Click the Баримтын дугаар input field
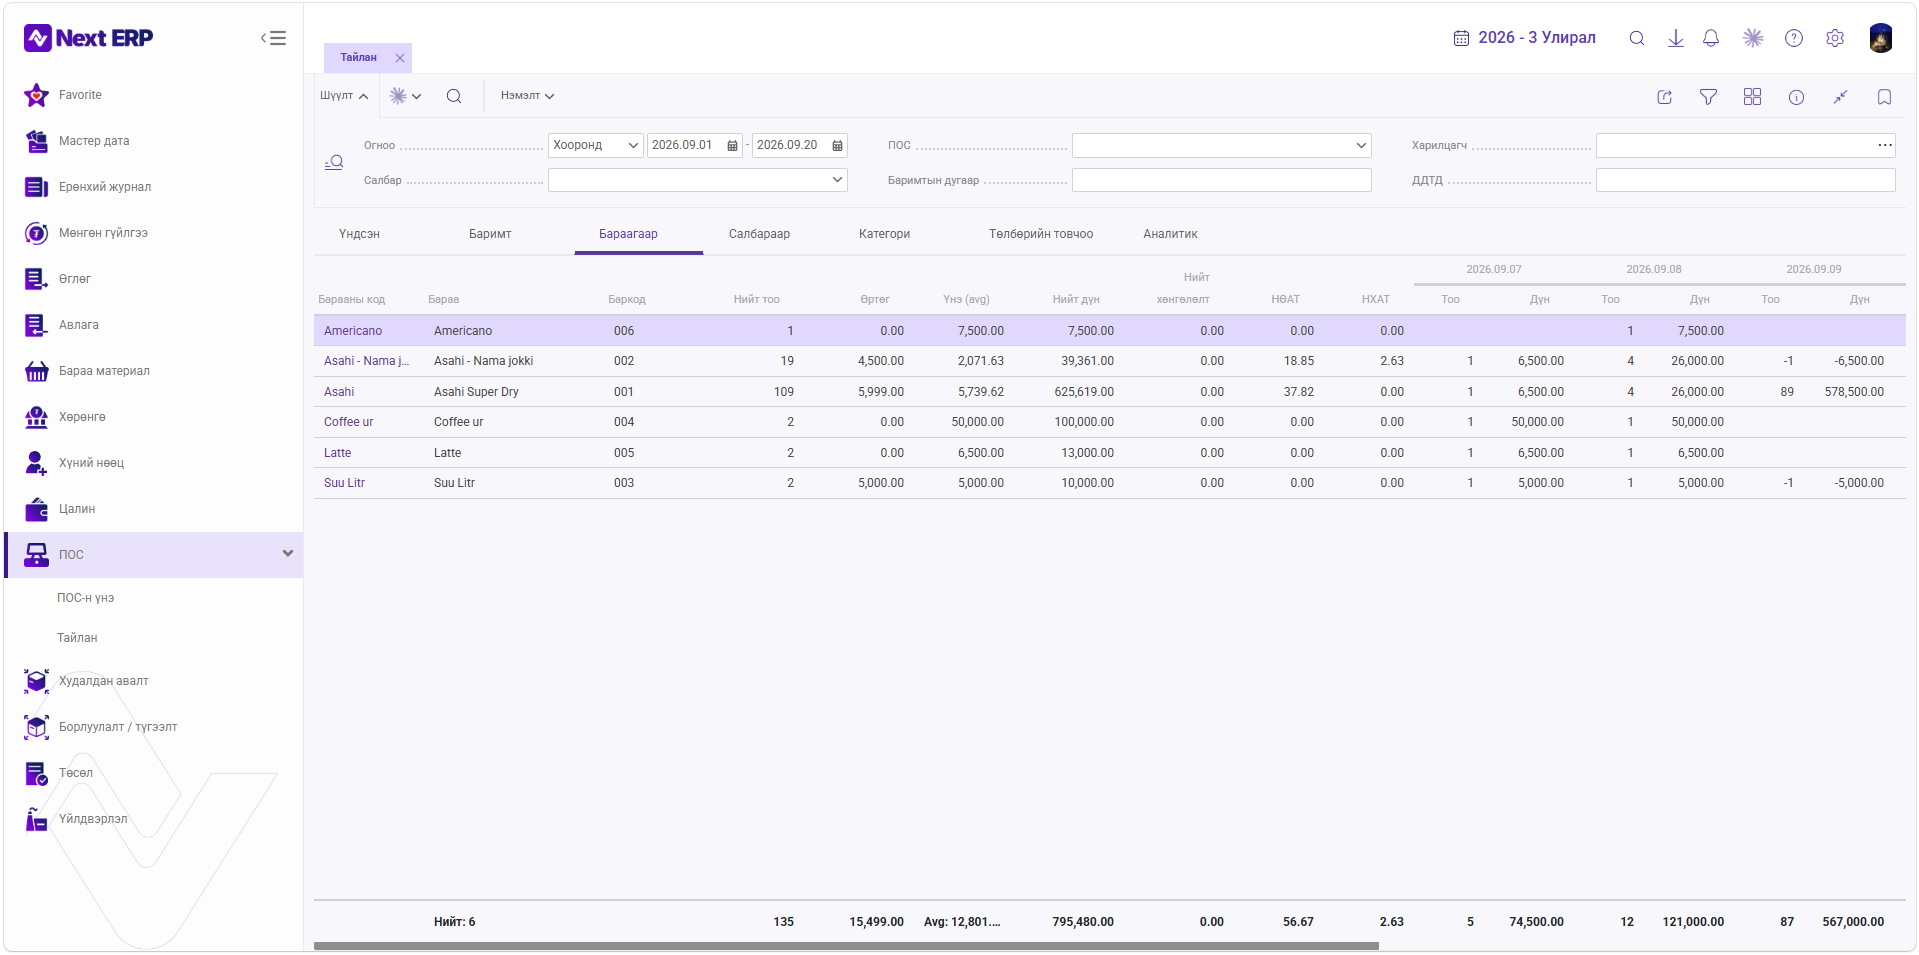This screenshot has height=955, width=1919. [1221, 180]
